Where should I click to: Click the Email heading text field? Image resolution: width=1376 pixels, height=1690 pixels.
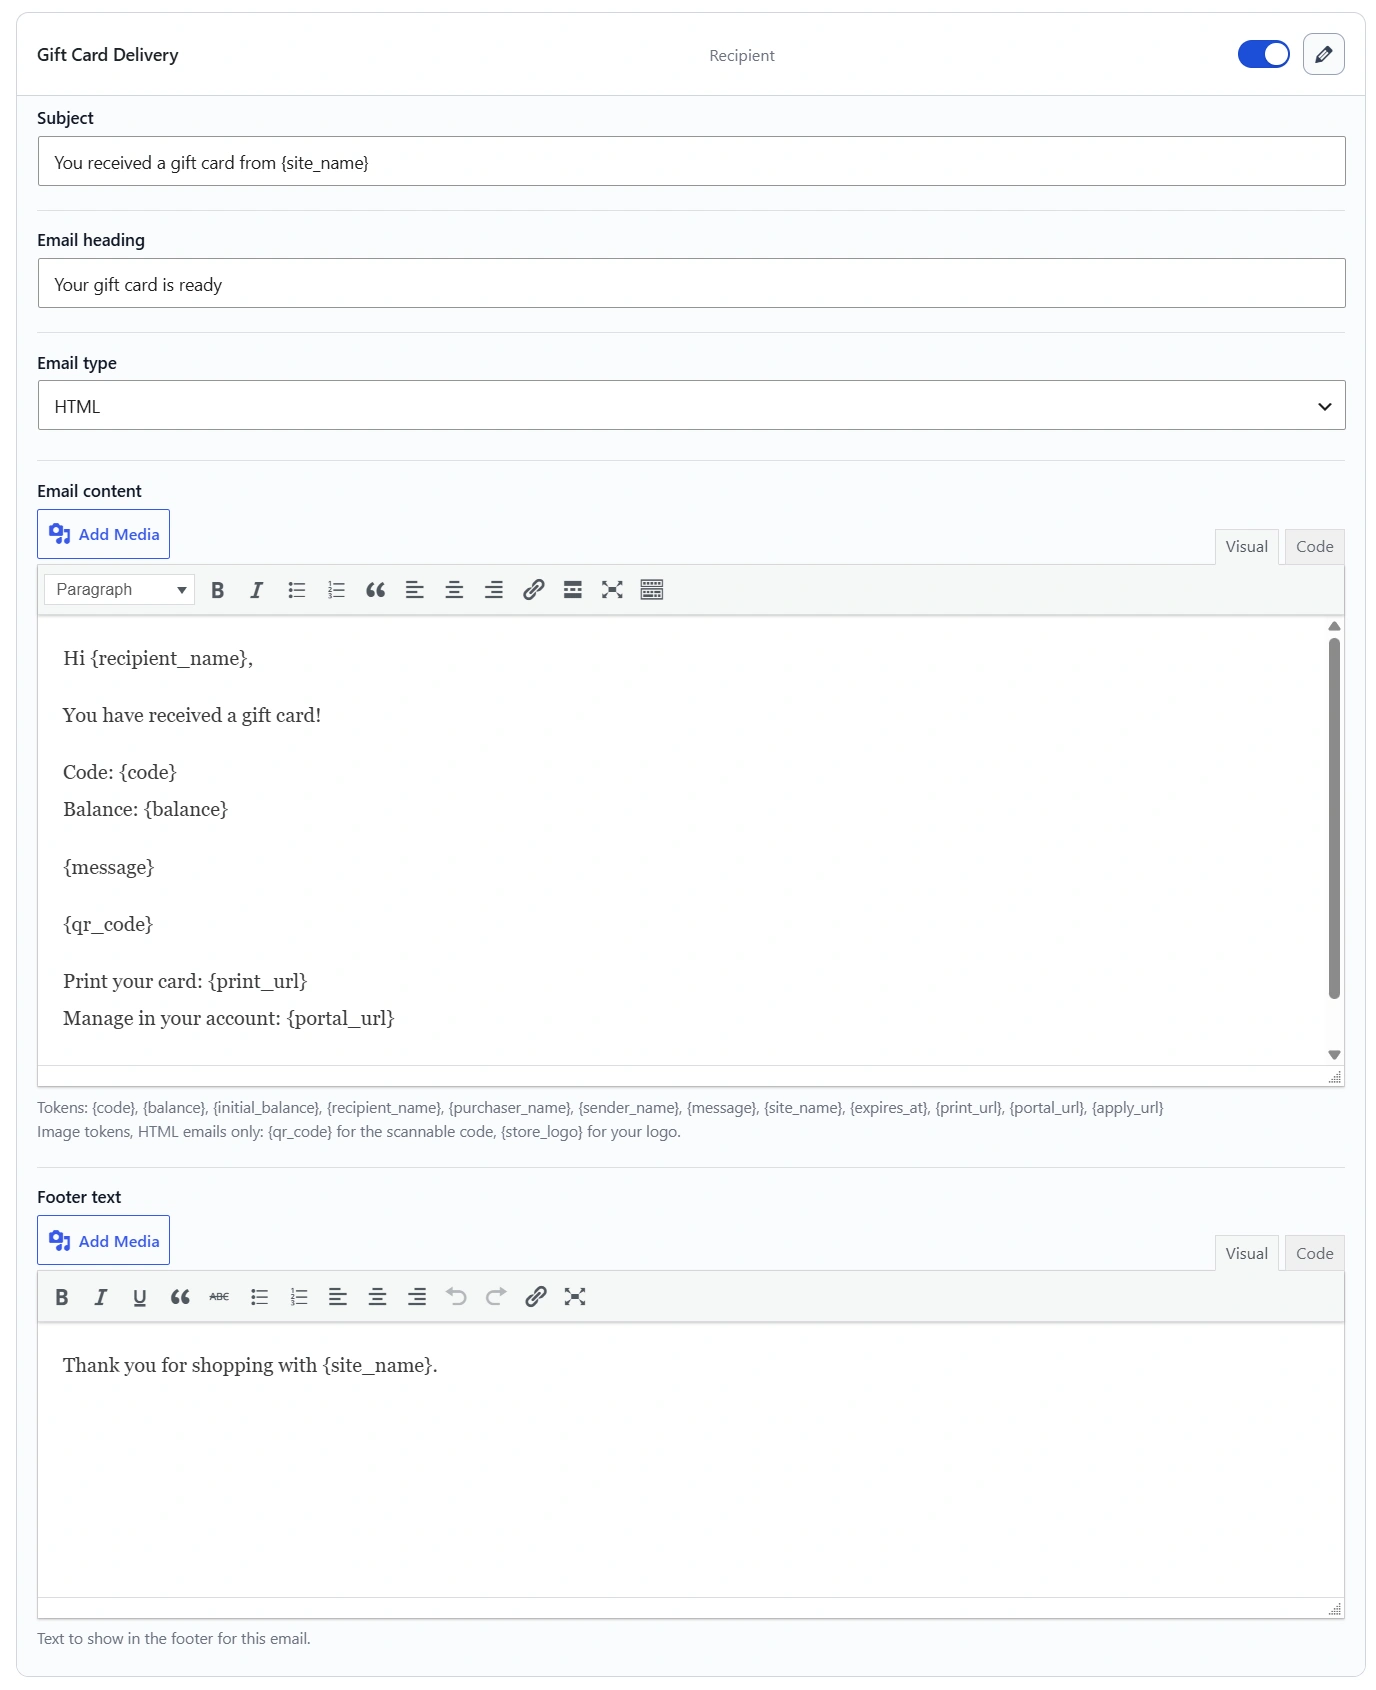[x=691, y=283]
